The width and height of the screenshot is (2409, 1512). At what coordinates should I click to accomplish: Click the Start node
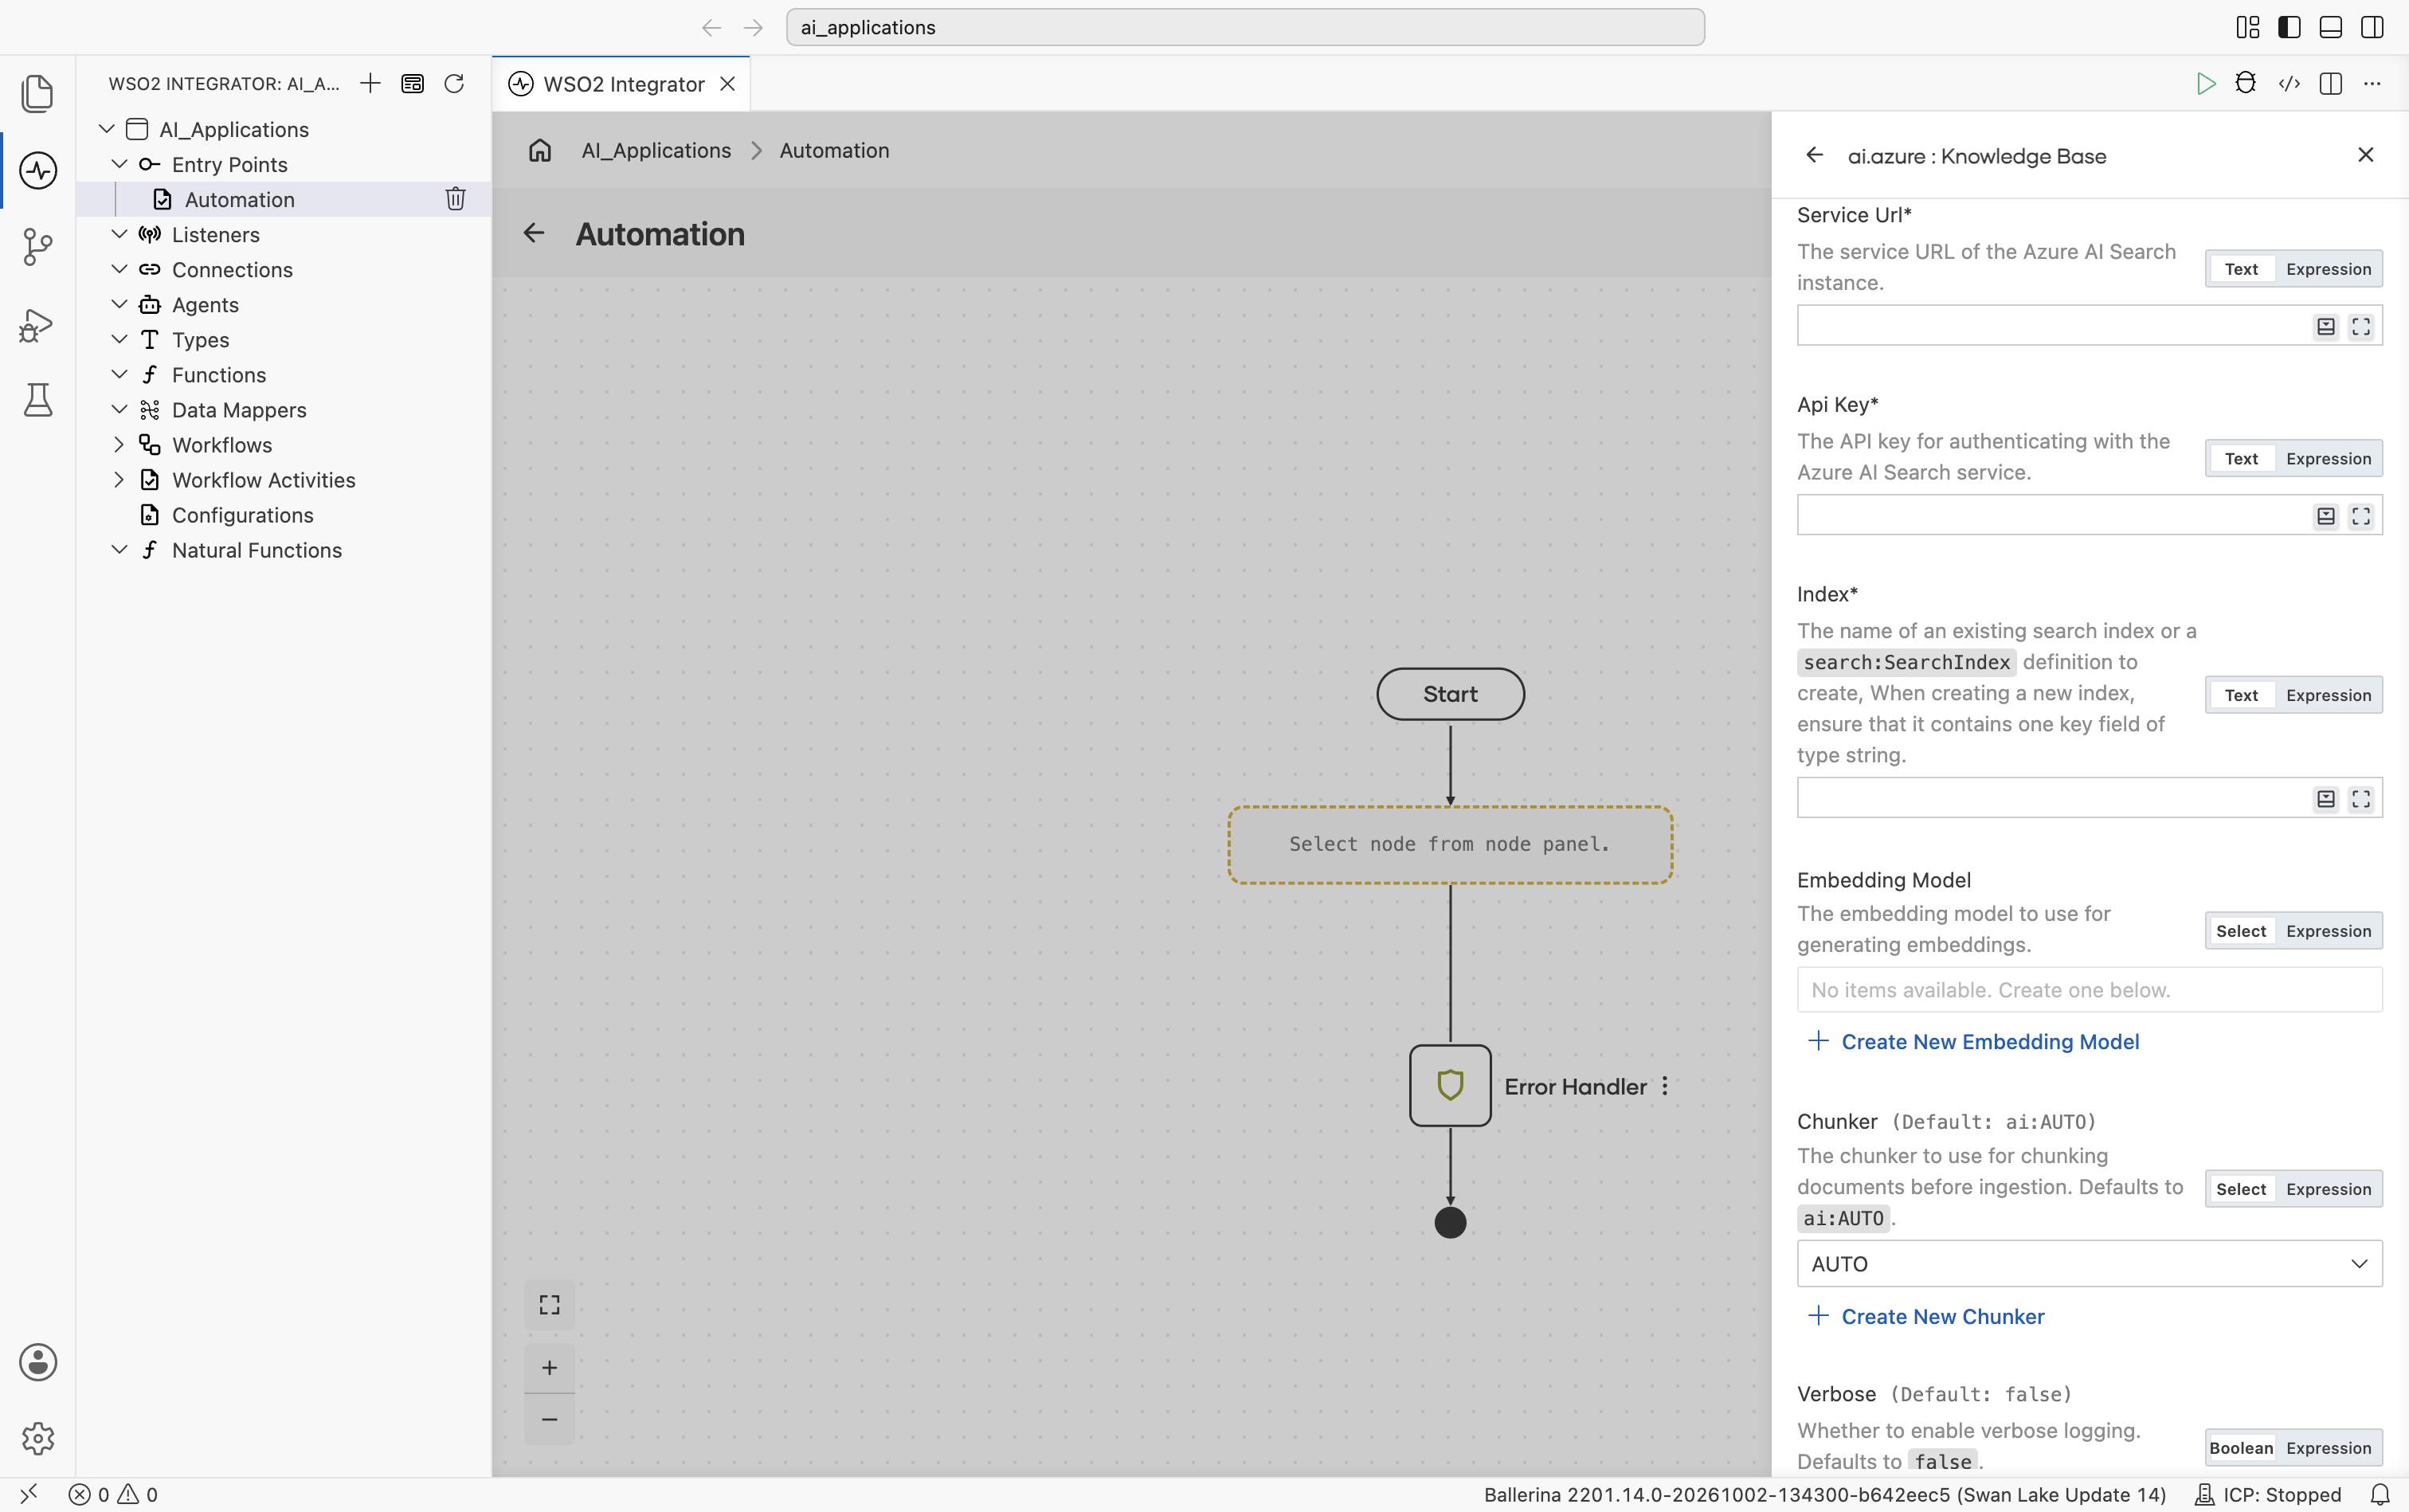tap(1450, 694)
